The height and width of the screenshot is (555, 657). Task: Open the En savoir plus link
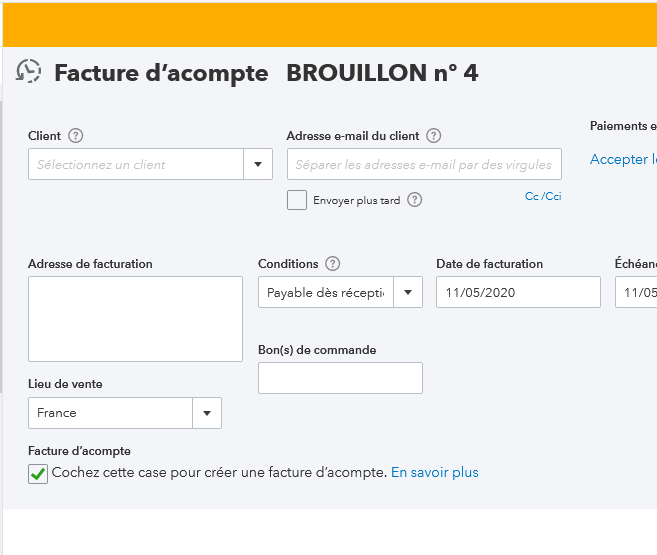point(435,472)
